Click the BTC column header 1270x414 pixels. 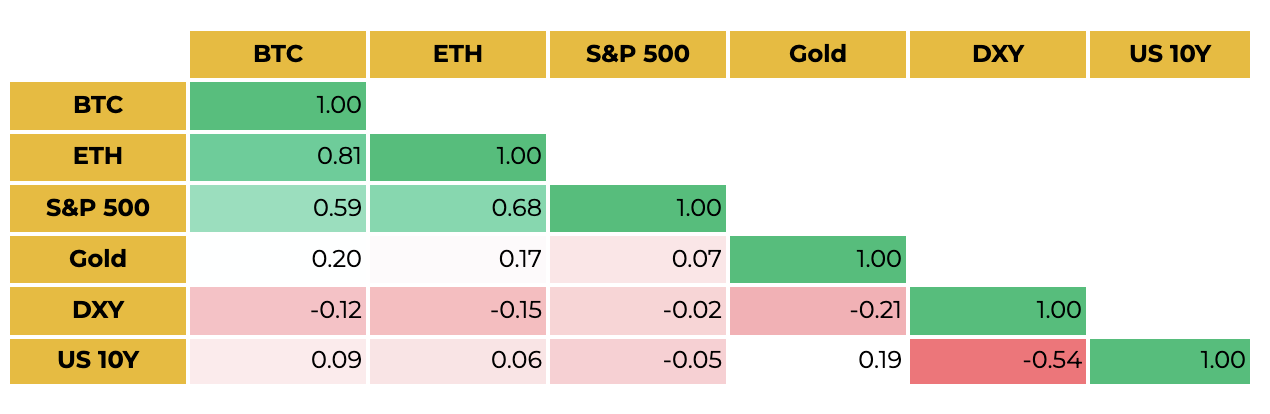coord(278,54)
